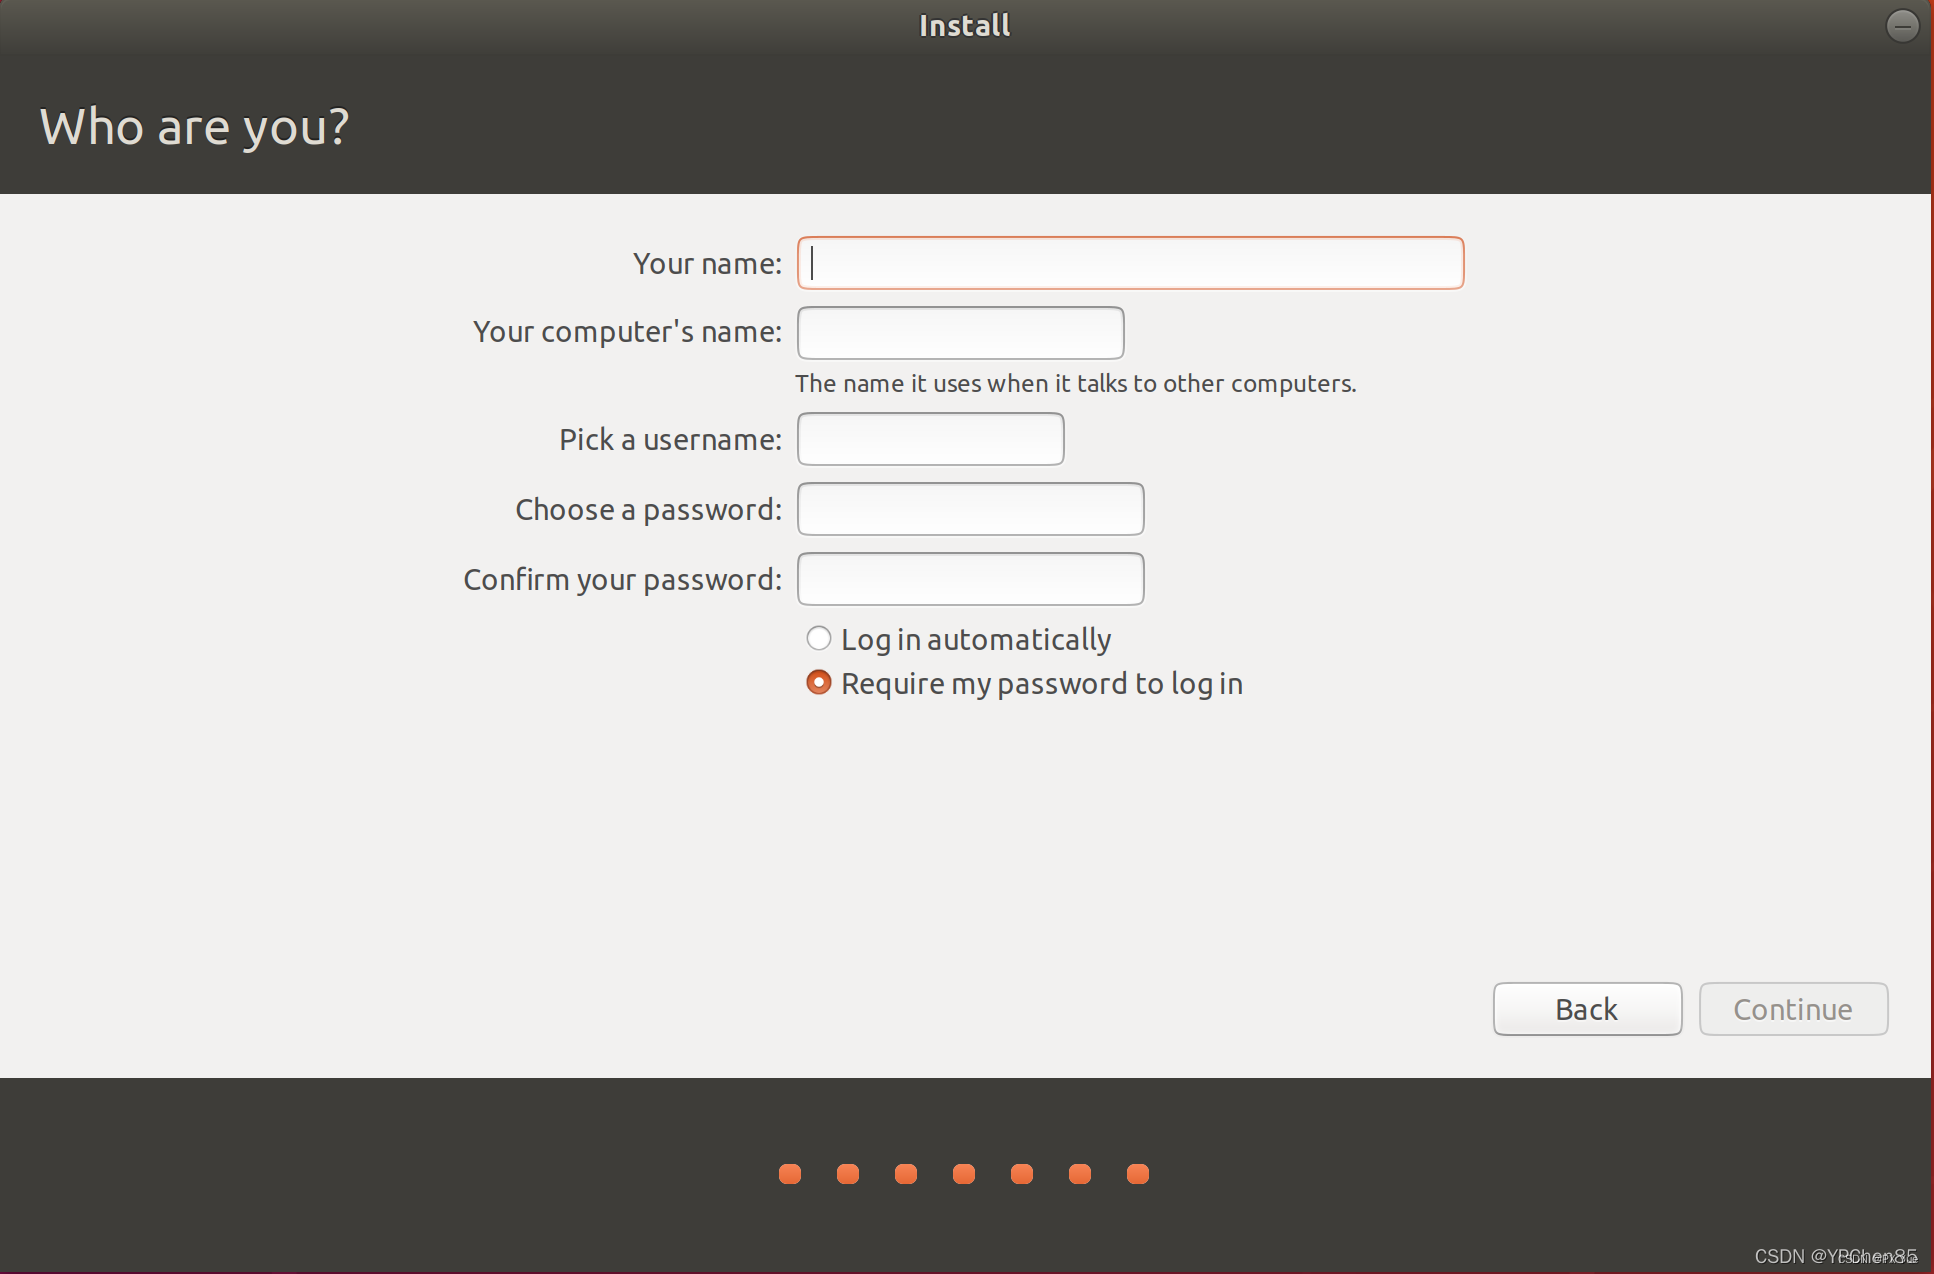
Task: Minimize the Install window
Action: click(x=1902, y=26)
